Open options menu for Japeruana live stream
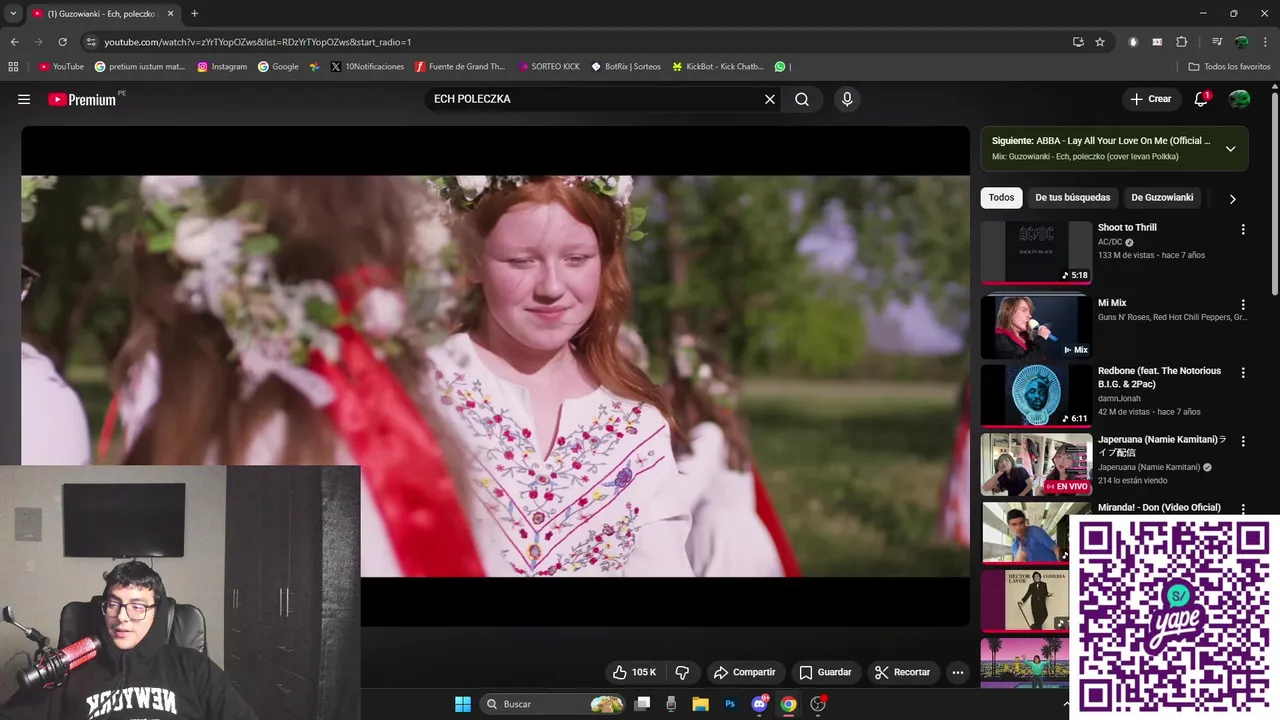Viewport: 1280px width, 720px height. [x=1243, y=441]
